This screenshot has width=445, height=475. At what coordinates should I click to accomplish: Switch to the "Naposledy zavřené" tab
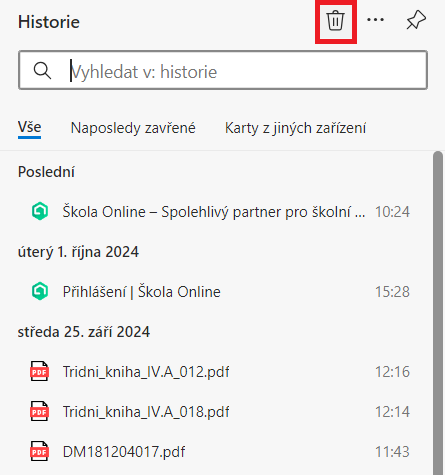(x=133, y=128)
